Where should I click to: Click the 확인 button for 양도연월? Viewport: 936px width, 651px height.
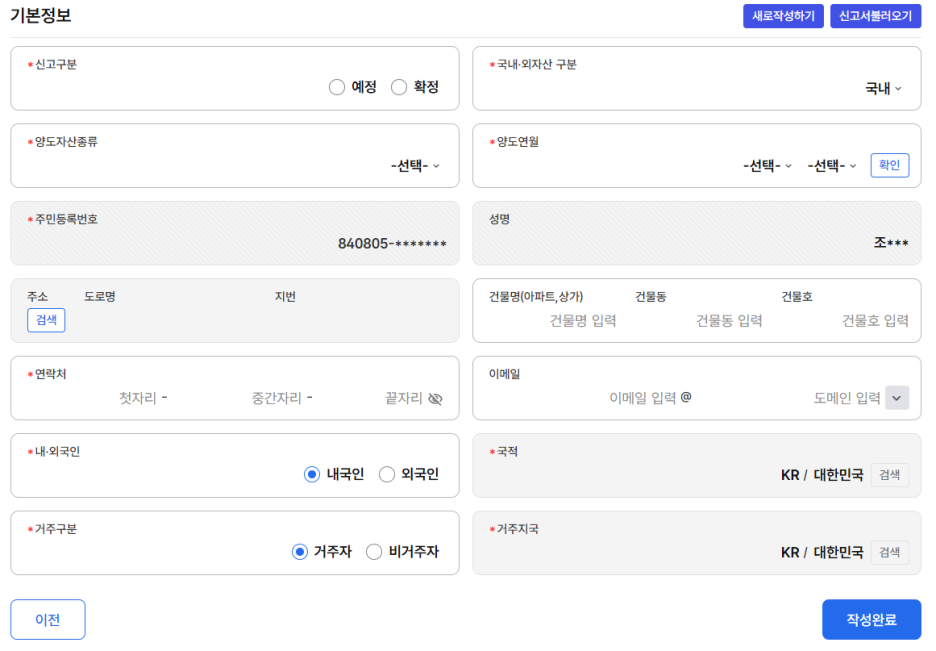coord(889,165)
